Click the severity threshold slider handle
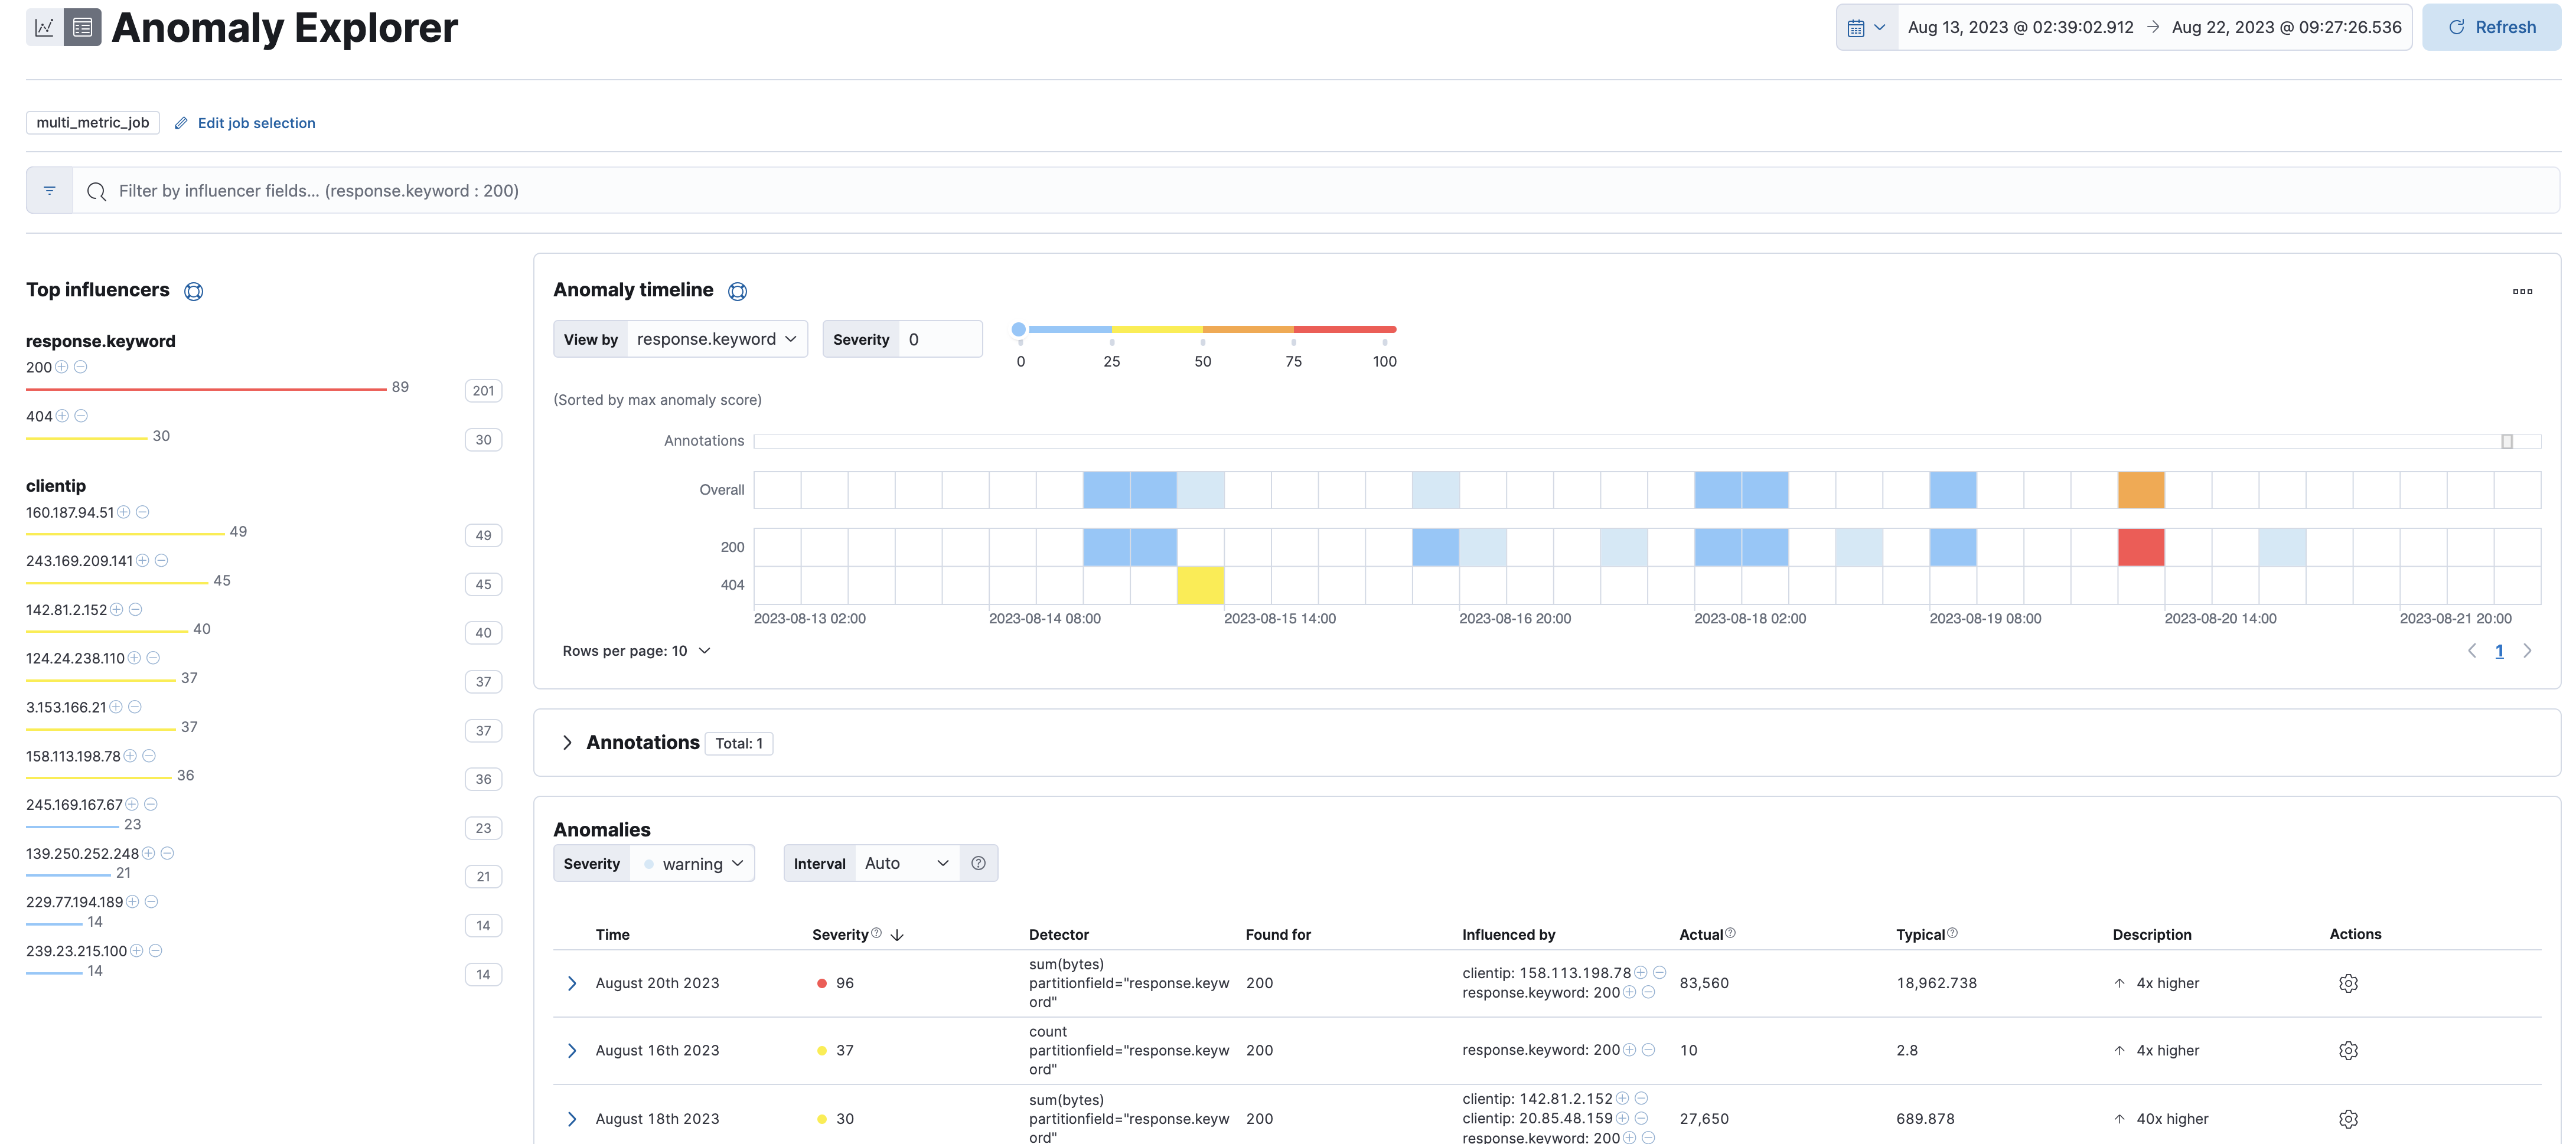The width and height of the screenshot is (2576, 1144). (1018, 329)
